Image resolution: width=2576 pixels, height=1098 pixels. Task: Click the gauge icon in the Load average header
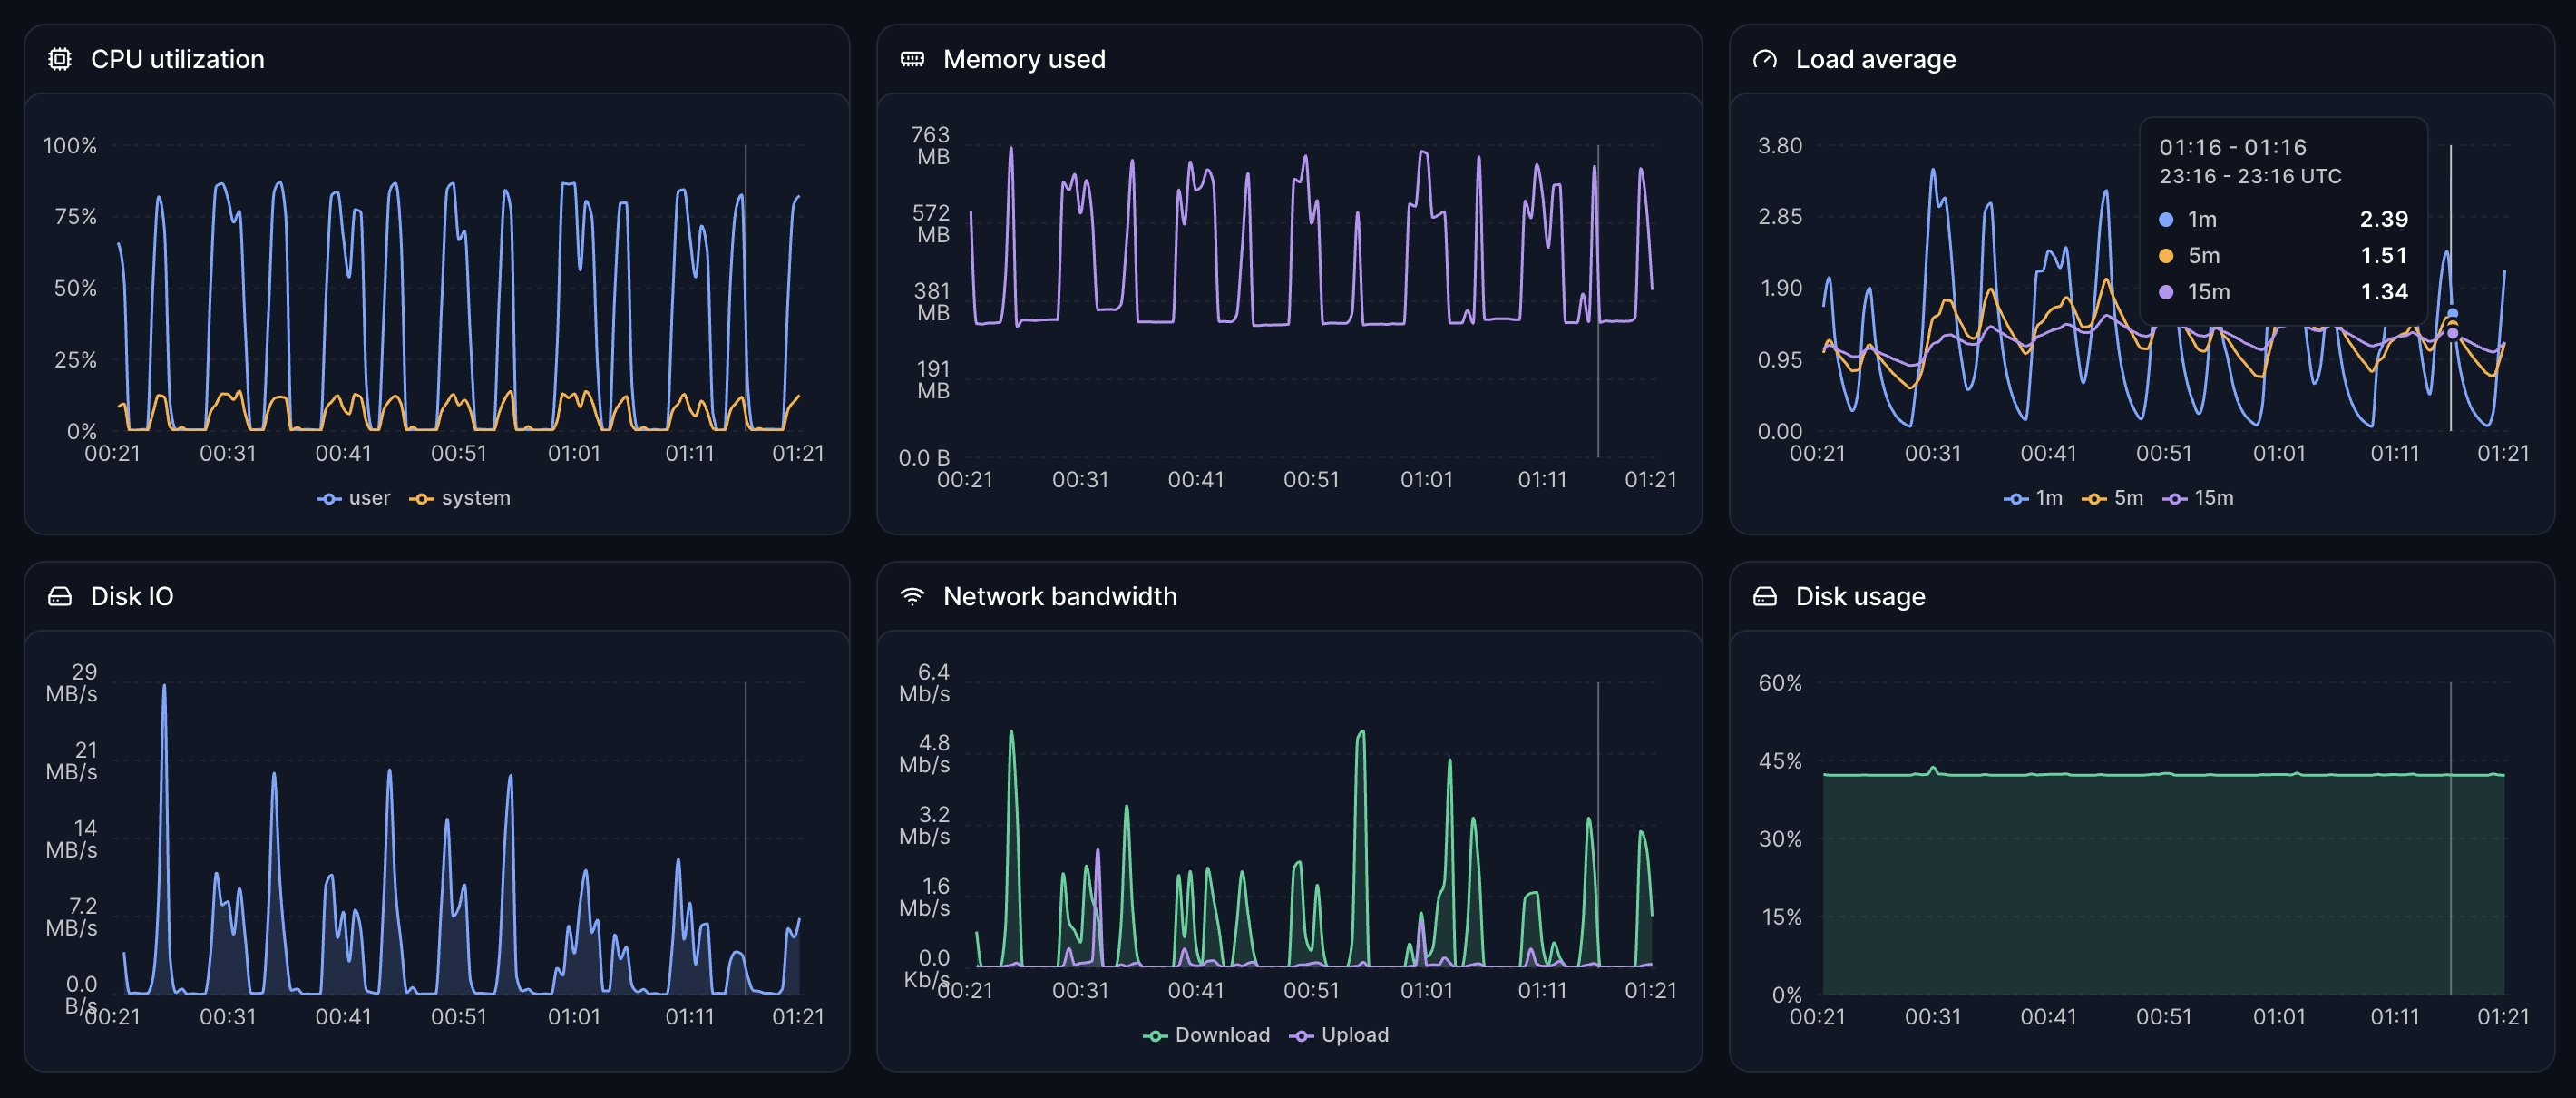pos(1766,59)
